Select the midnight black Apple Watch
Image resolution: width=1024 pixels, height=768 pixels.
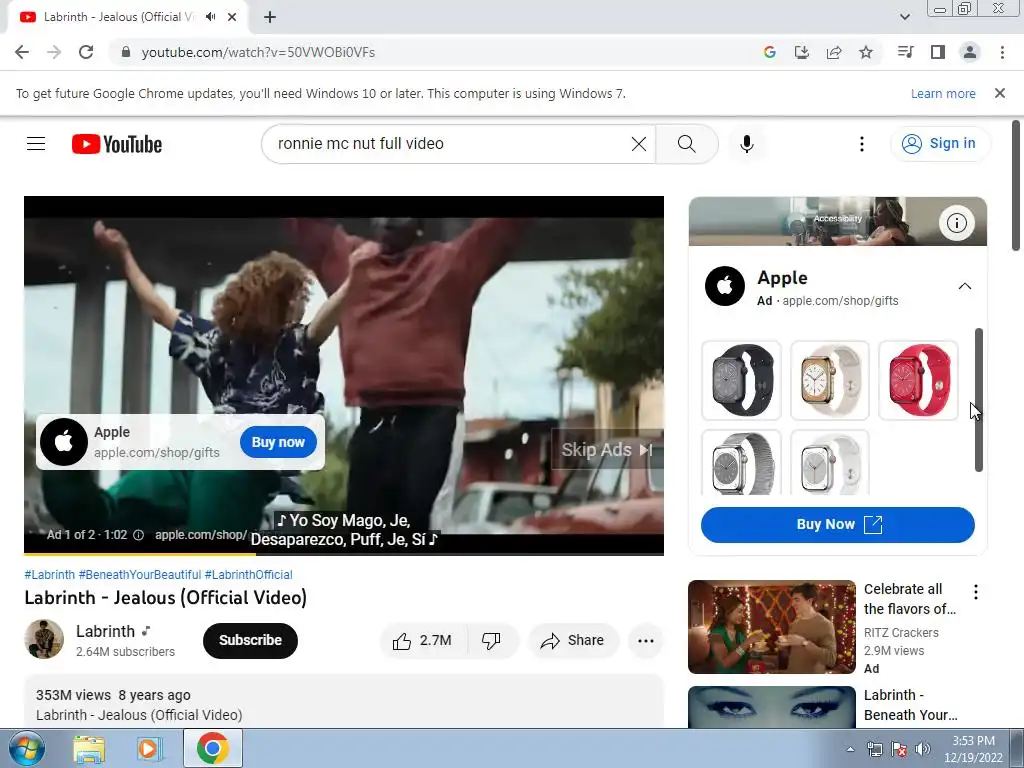[x=741, y=380]
